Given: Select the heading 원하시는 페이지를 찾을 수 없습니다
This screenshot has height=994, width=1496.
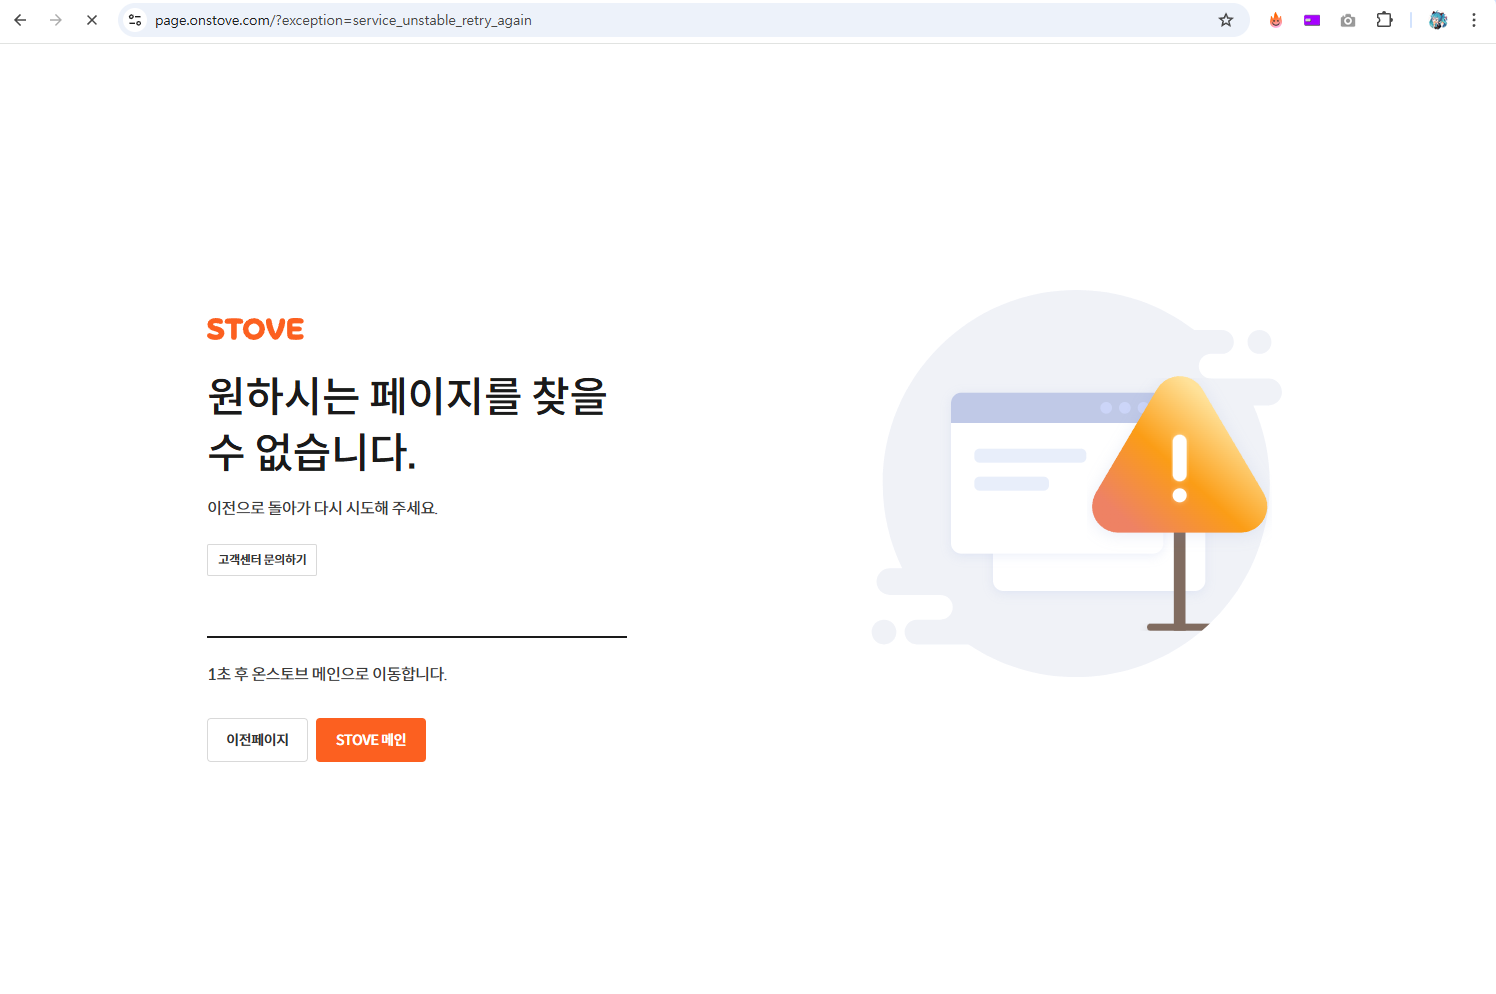Looking at the screenshot, I should click(407, 424).
